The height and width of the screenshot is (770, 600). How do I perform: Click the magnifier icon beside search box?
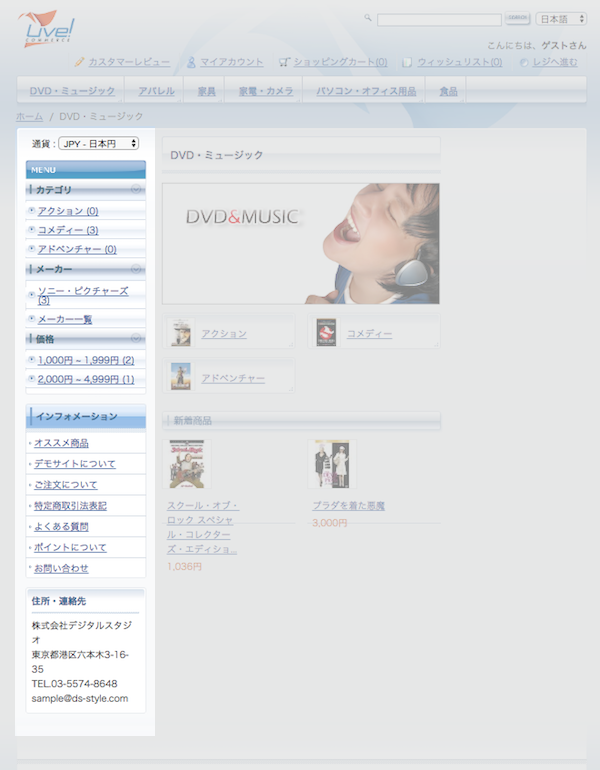[368, 18]
